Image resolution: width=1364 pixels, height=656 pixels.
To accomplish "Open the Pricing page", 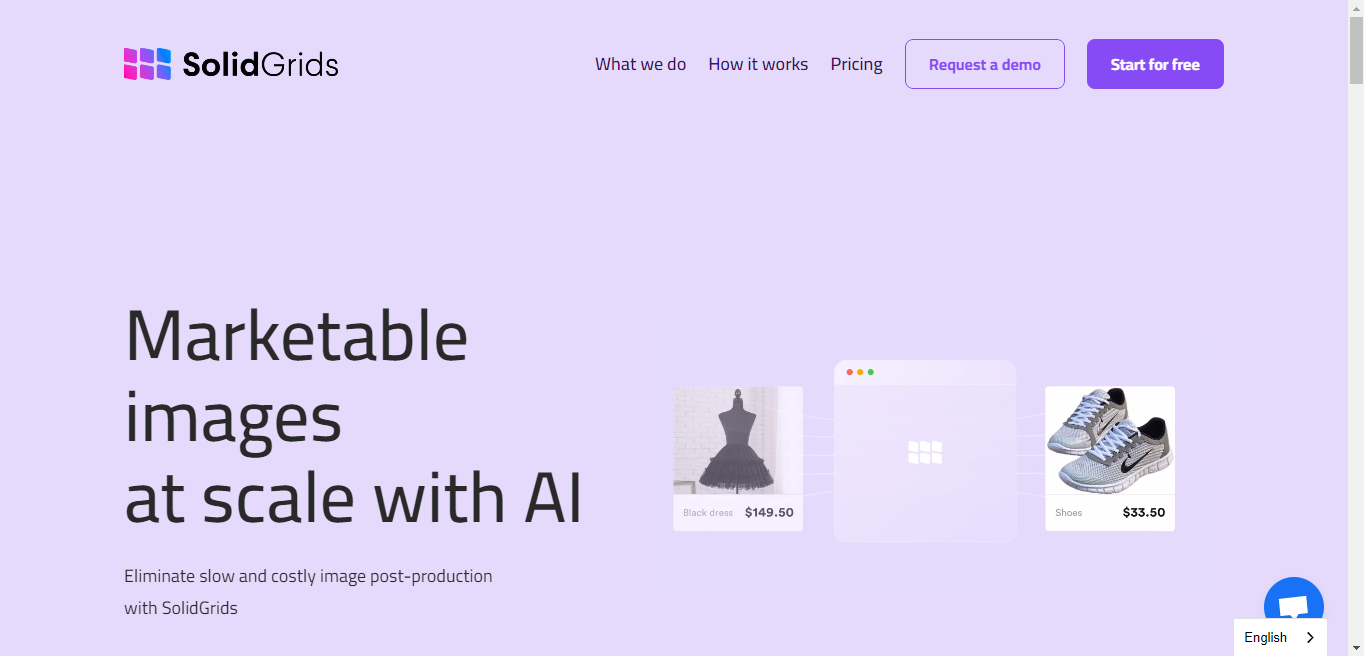I will (x=856, y=65).
